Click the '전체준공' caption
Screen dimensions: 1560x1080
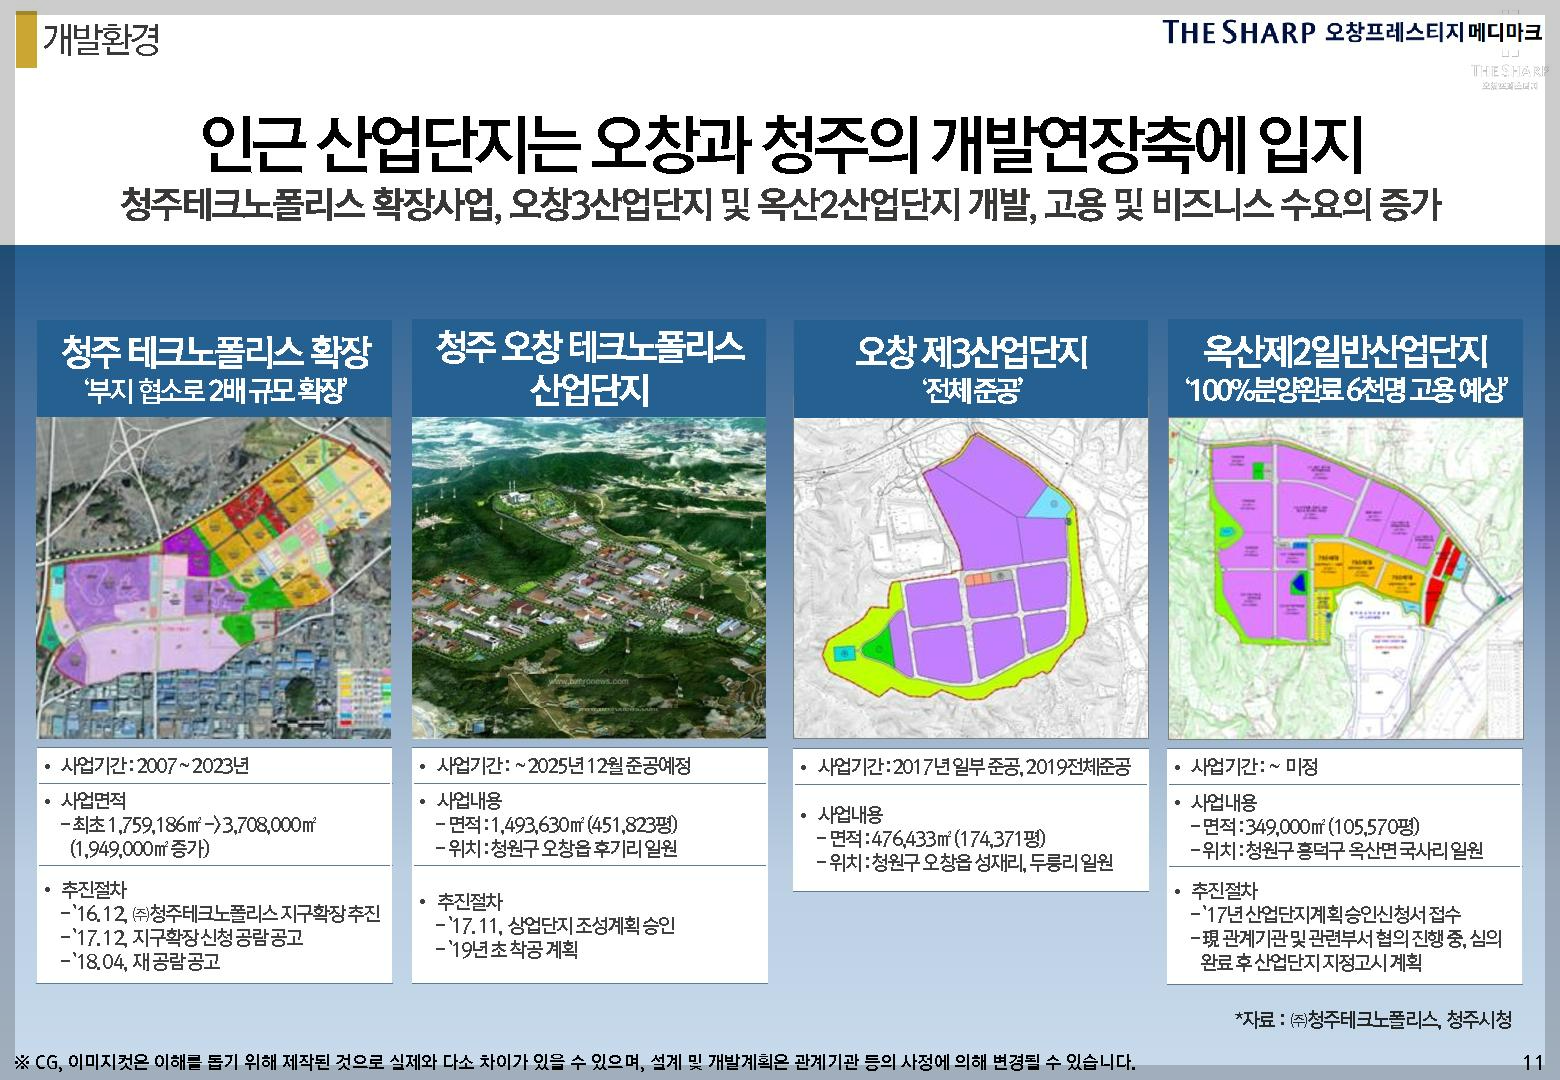point(970,391)
